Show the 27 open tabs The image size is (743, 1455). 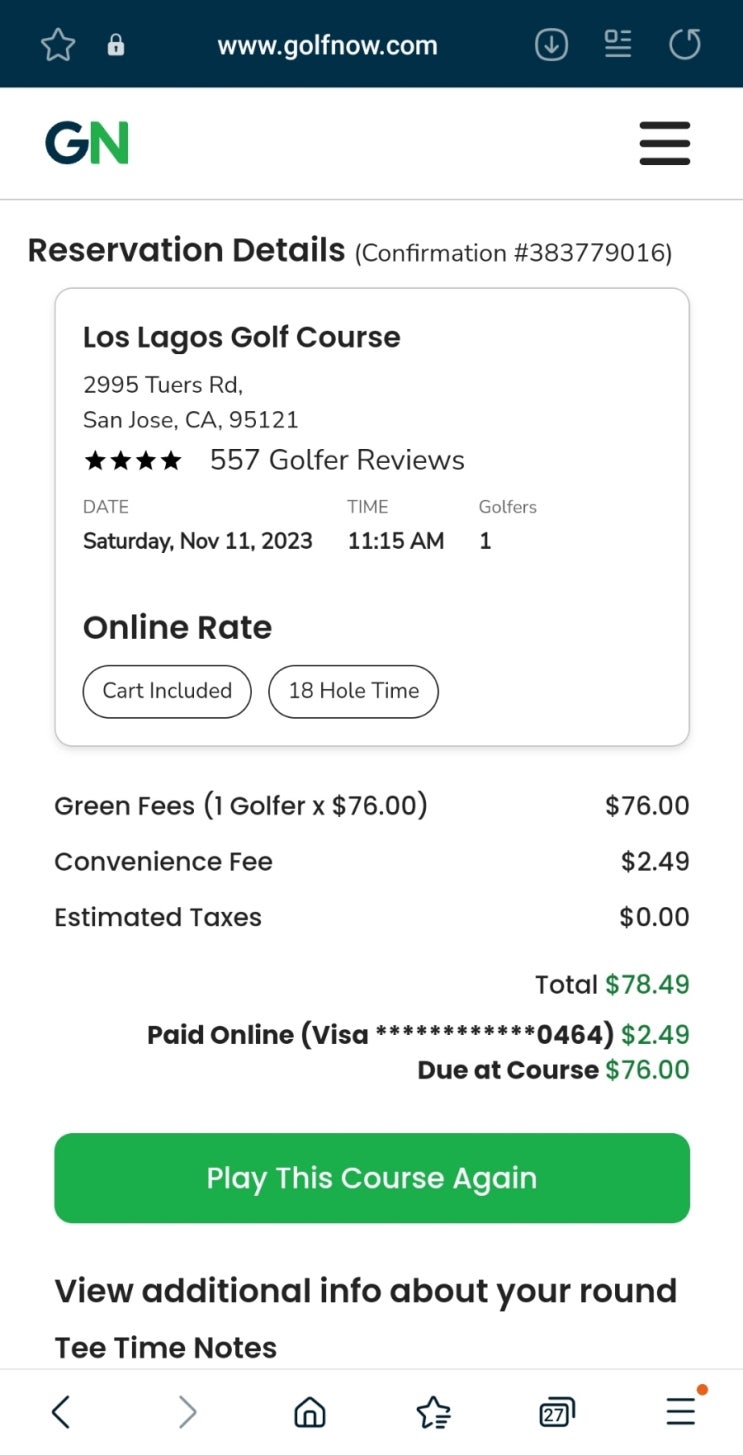pyautogui.click(x=556, y=1412)
